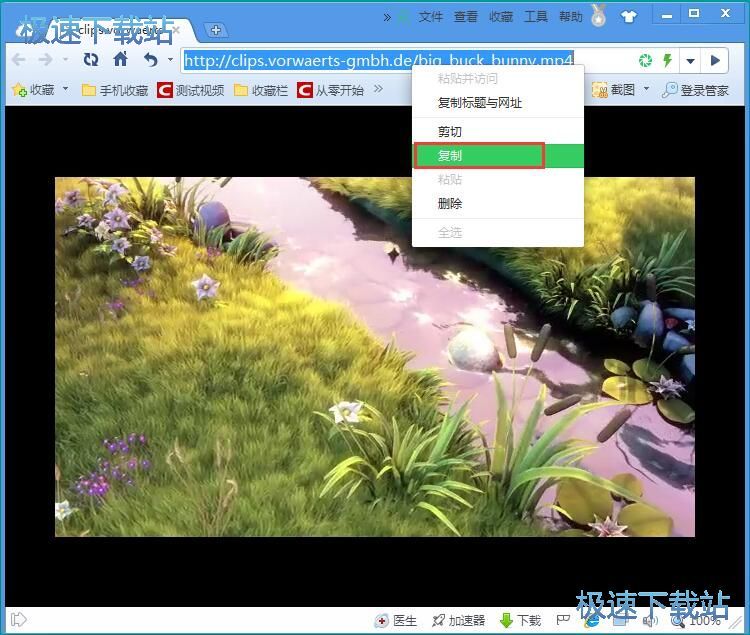Open restore-tab history dropdown arrow

pyautogui.click(x=170, y=60)
